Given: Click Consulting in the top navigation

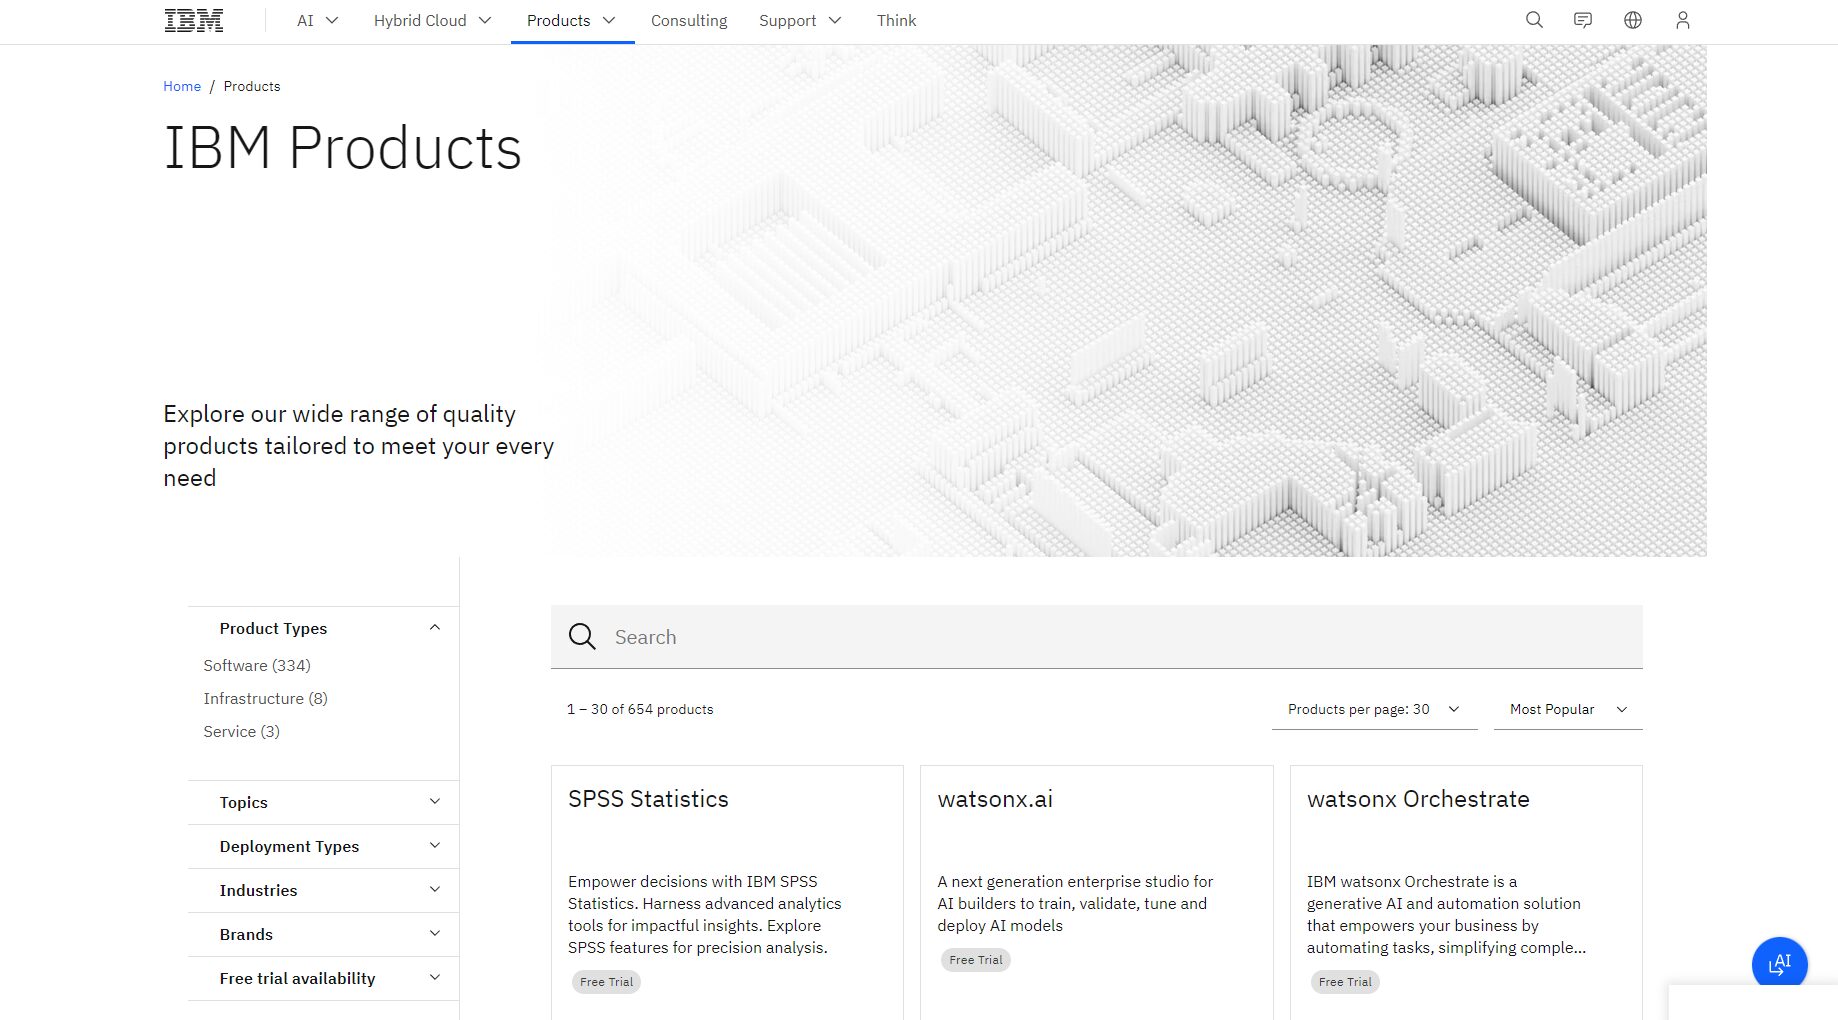Looking at the screenshot, I should [x=689, y=21].
